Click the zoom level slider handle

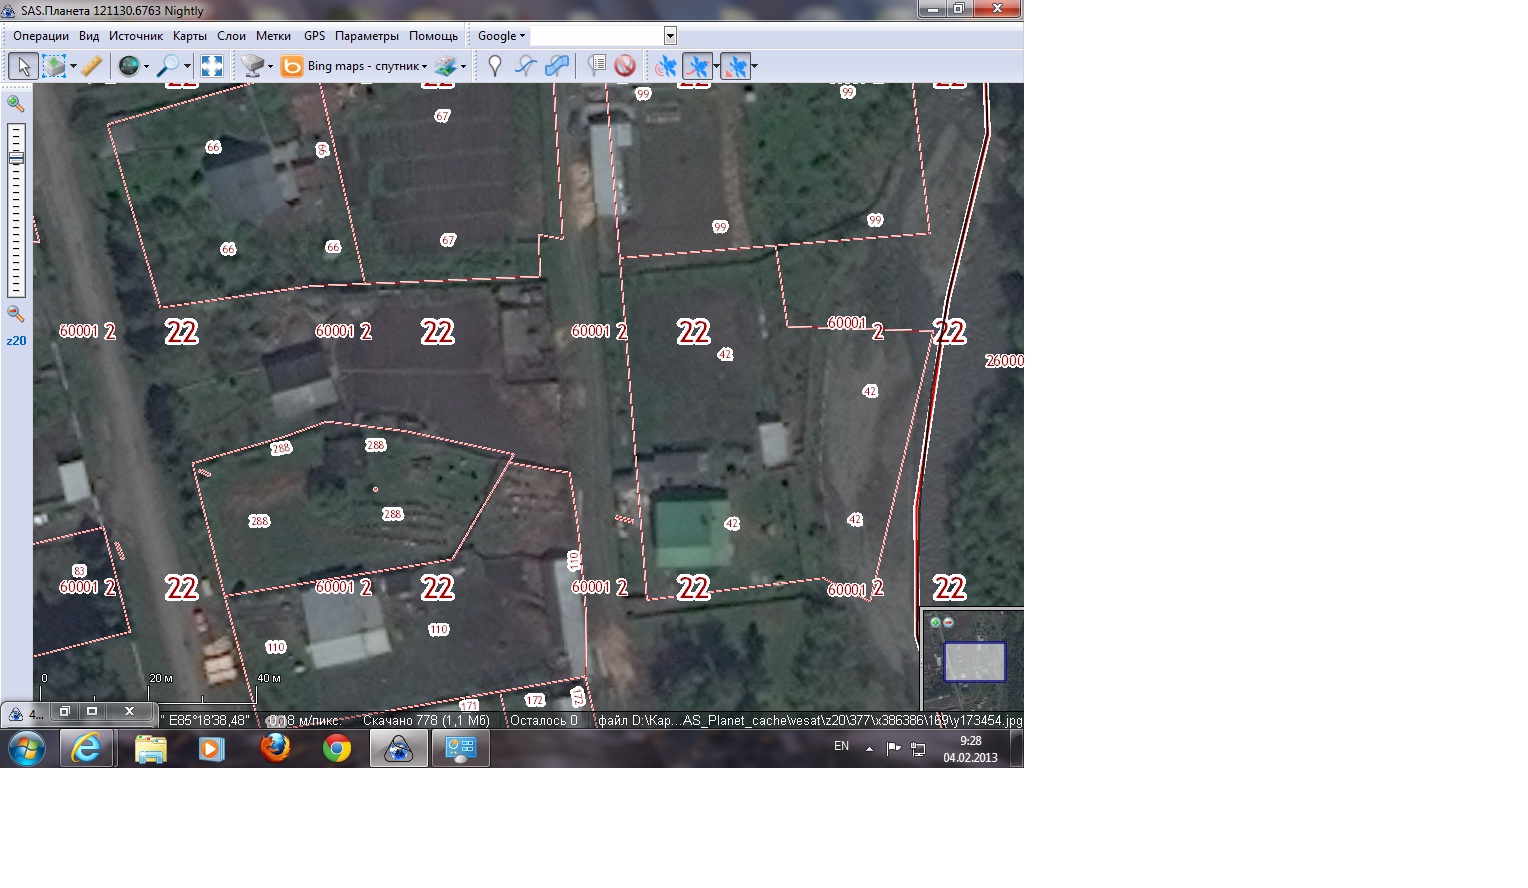[x=16, y=158]
